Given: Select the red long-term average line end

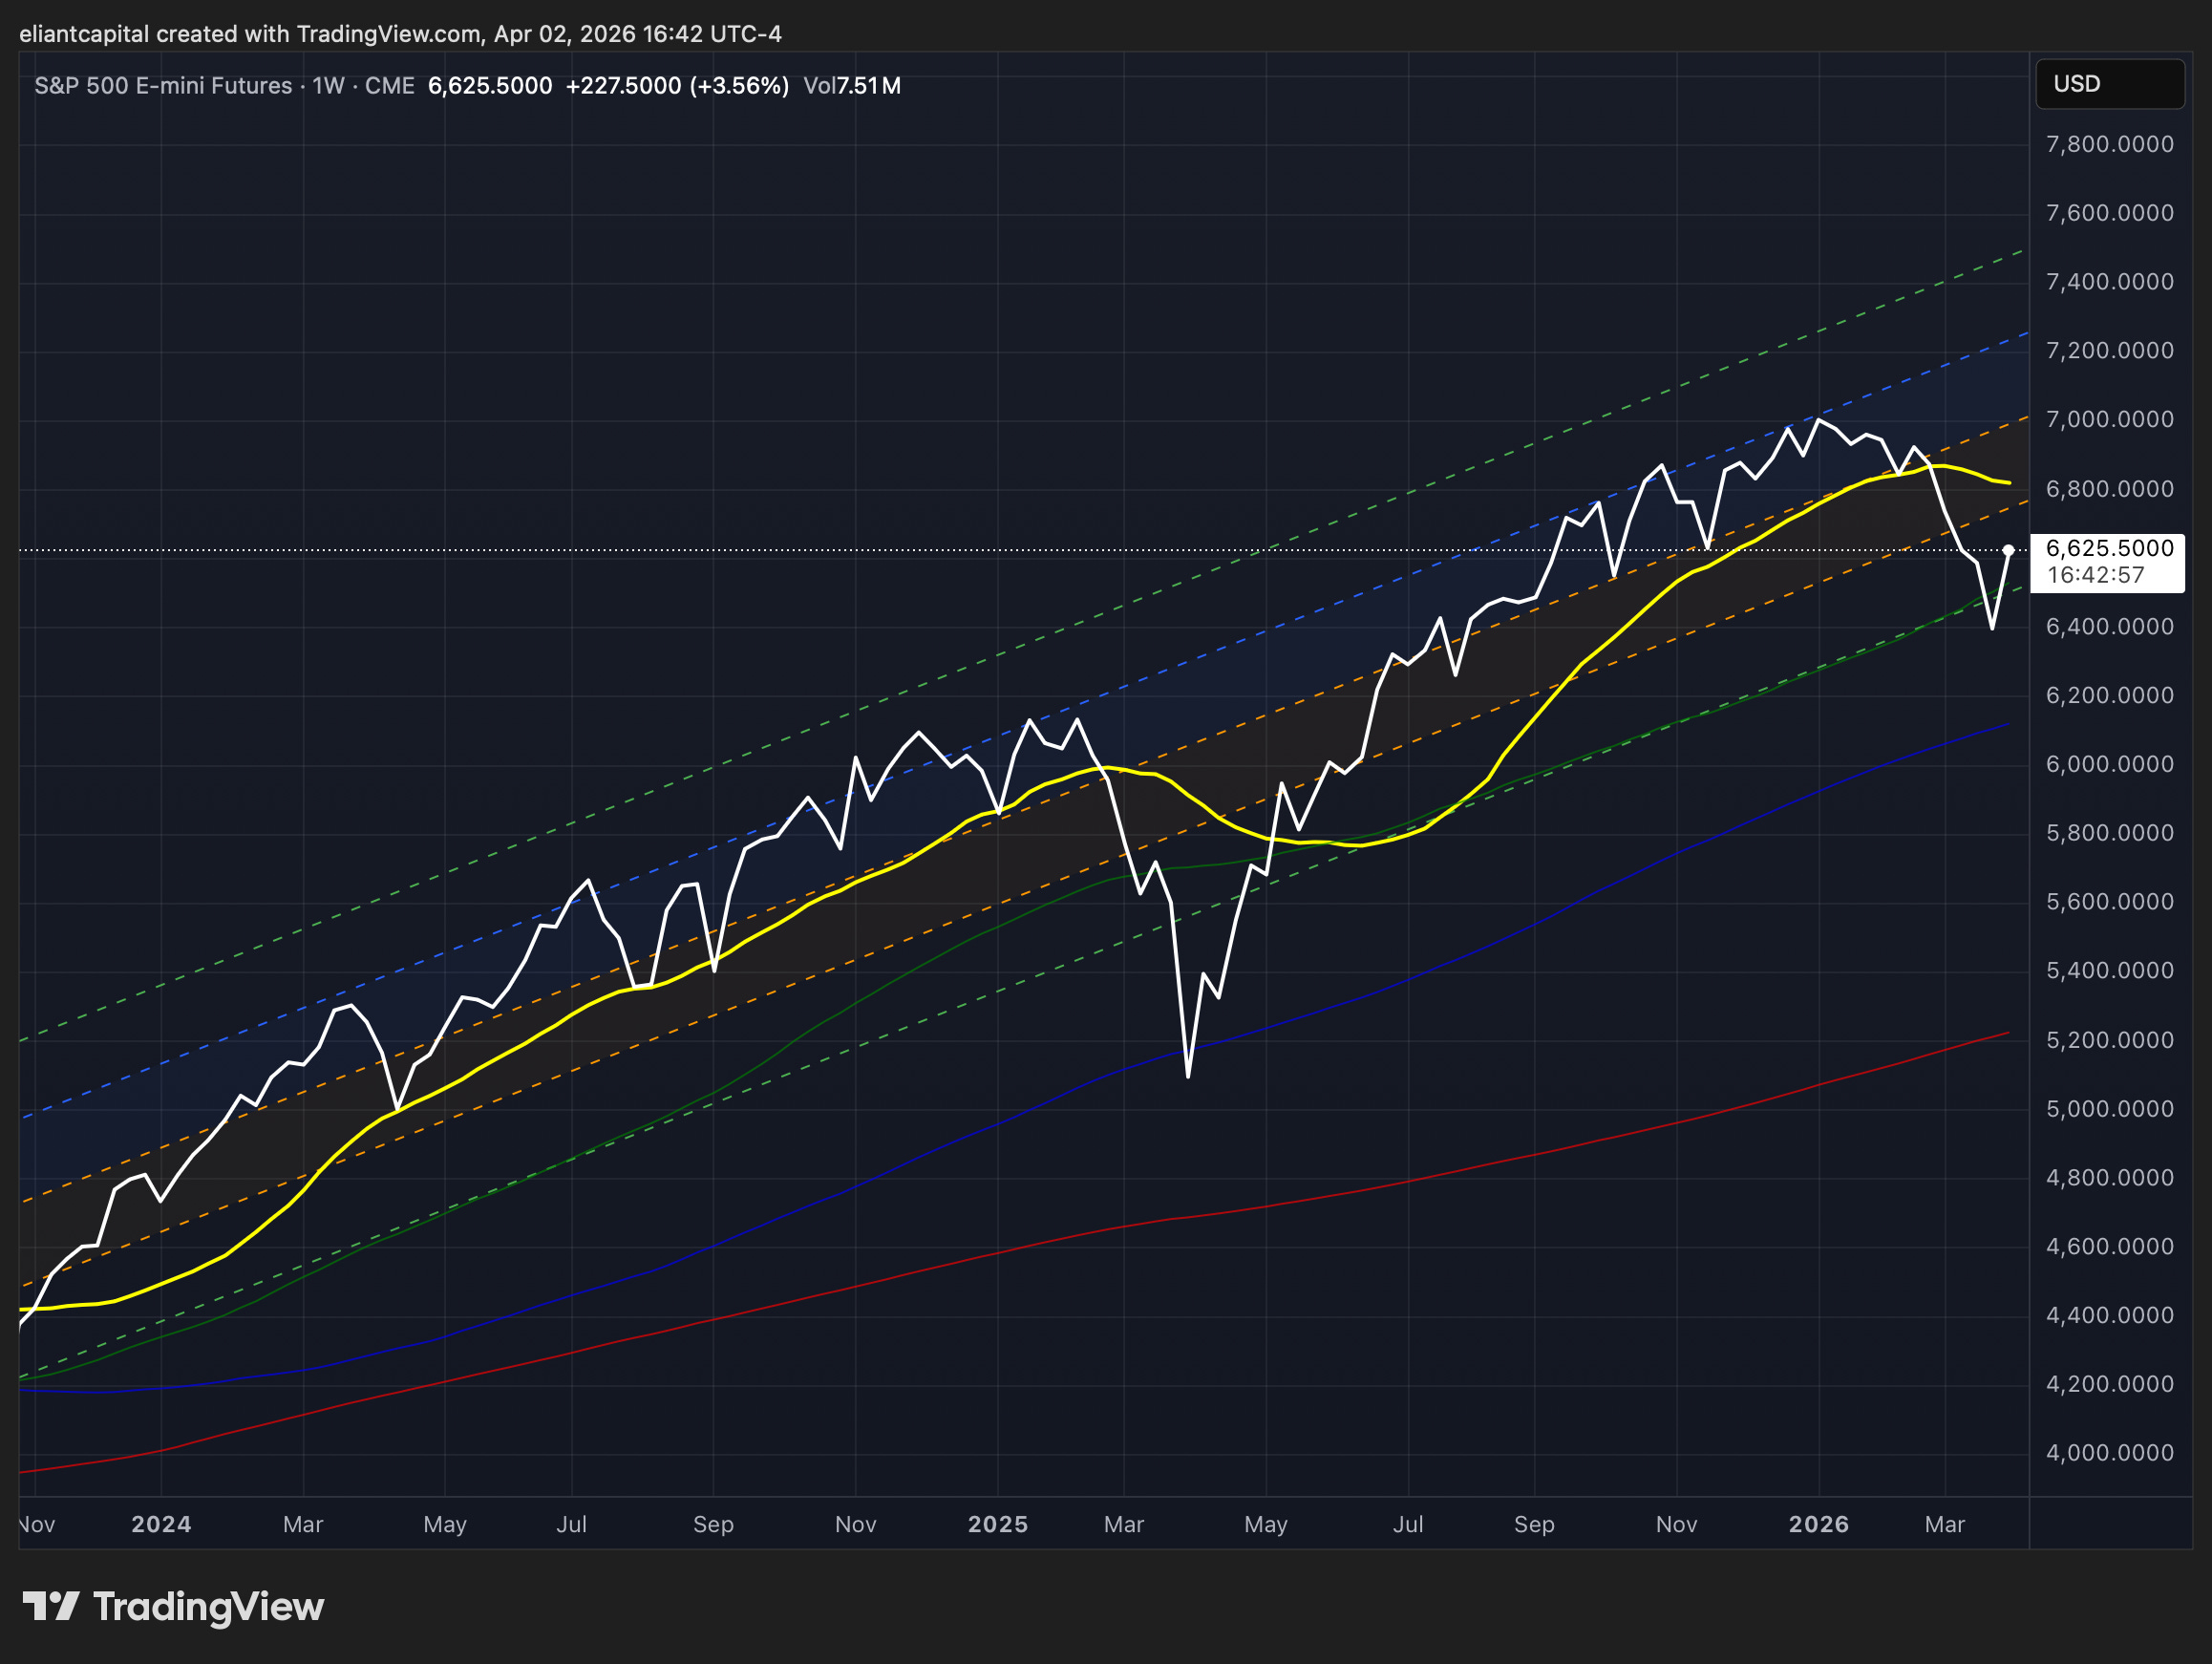Looking at the screenshot, I should pyautogui.click(x=2007, y=1033).
